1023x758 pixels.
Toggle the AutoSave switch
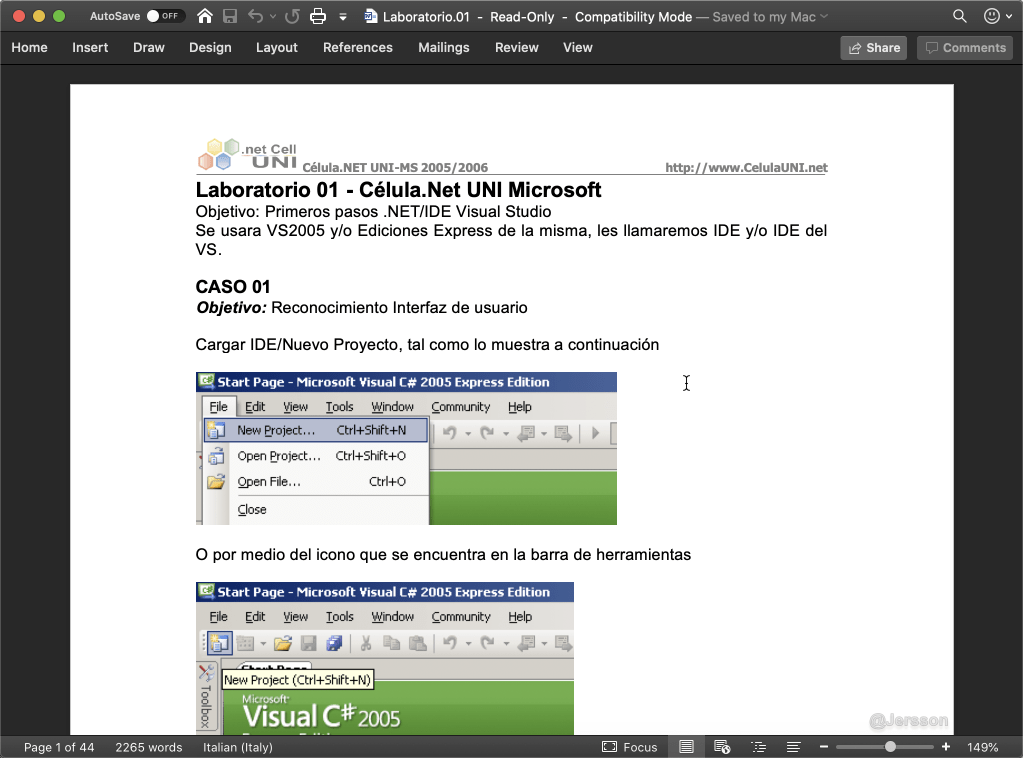tap(165, 16)
